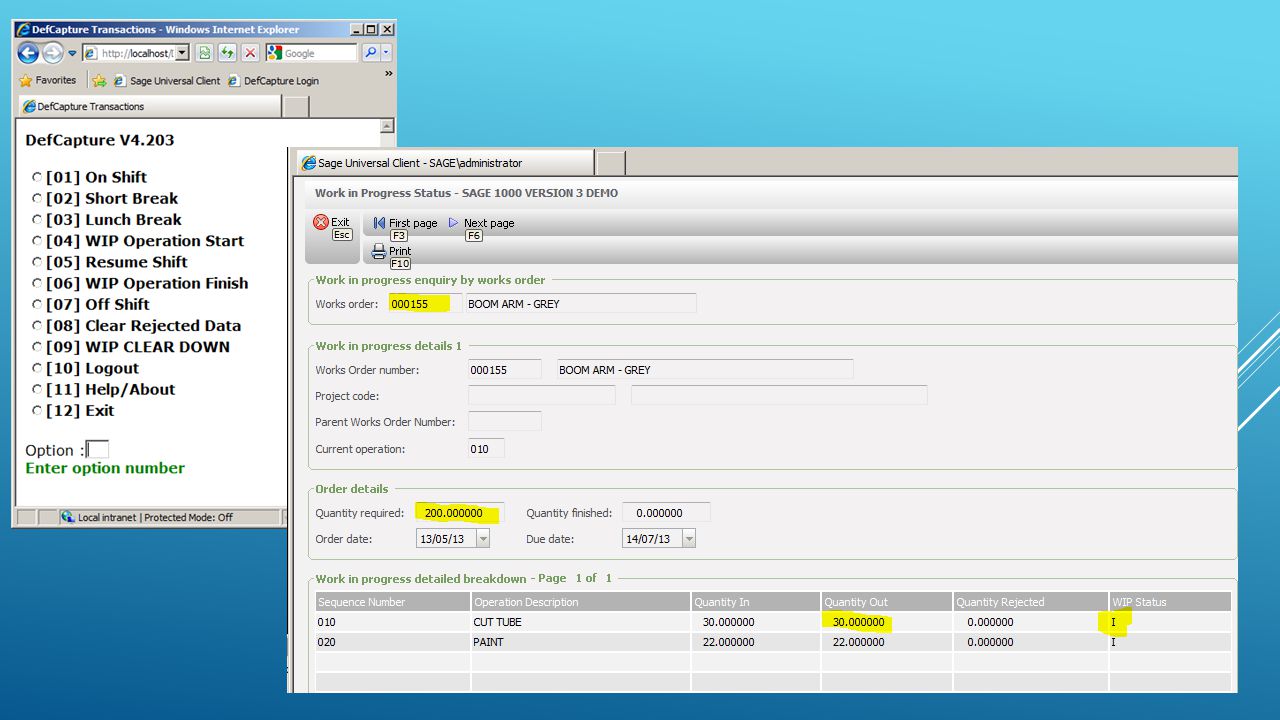Screen dimensions: 1280x720
Task: Go to Next page in Sage toolbar
Action: pyautogui.click(x=481, y=223)
